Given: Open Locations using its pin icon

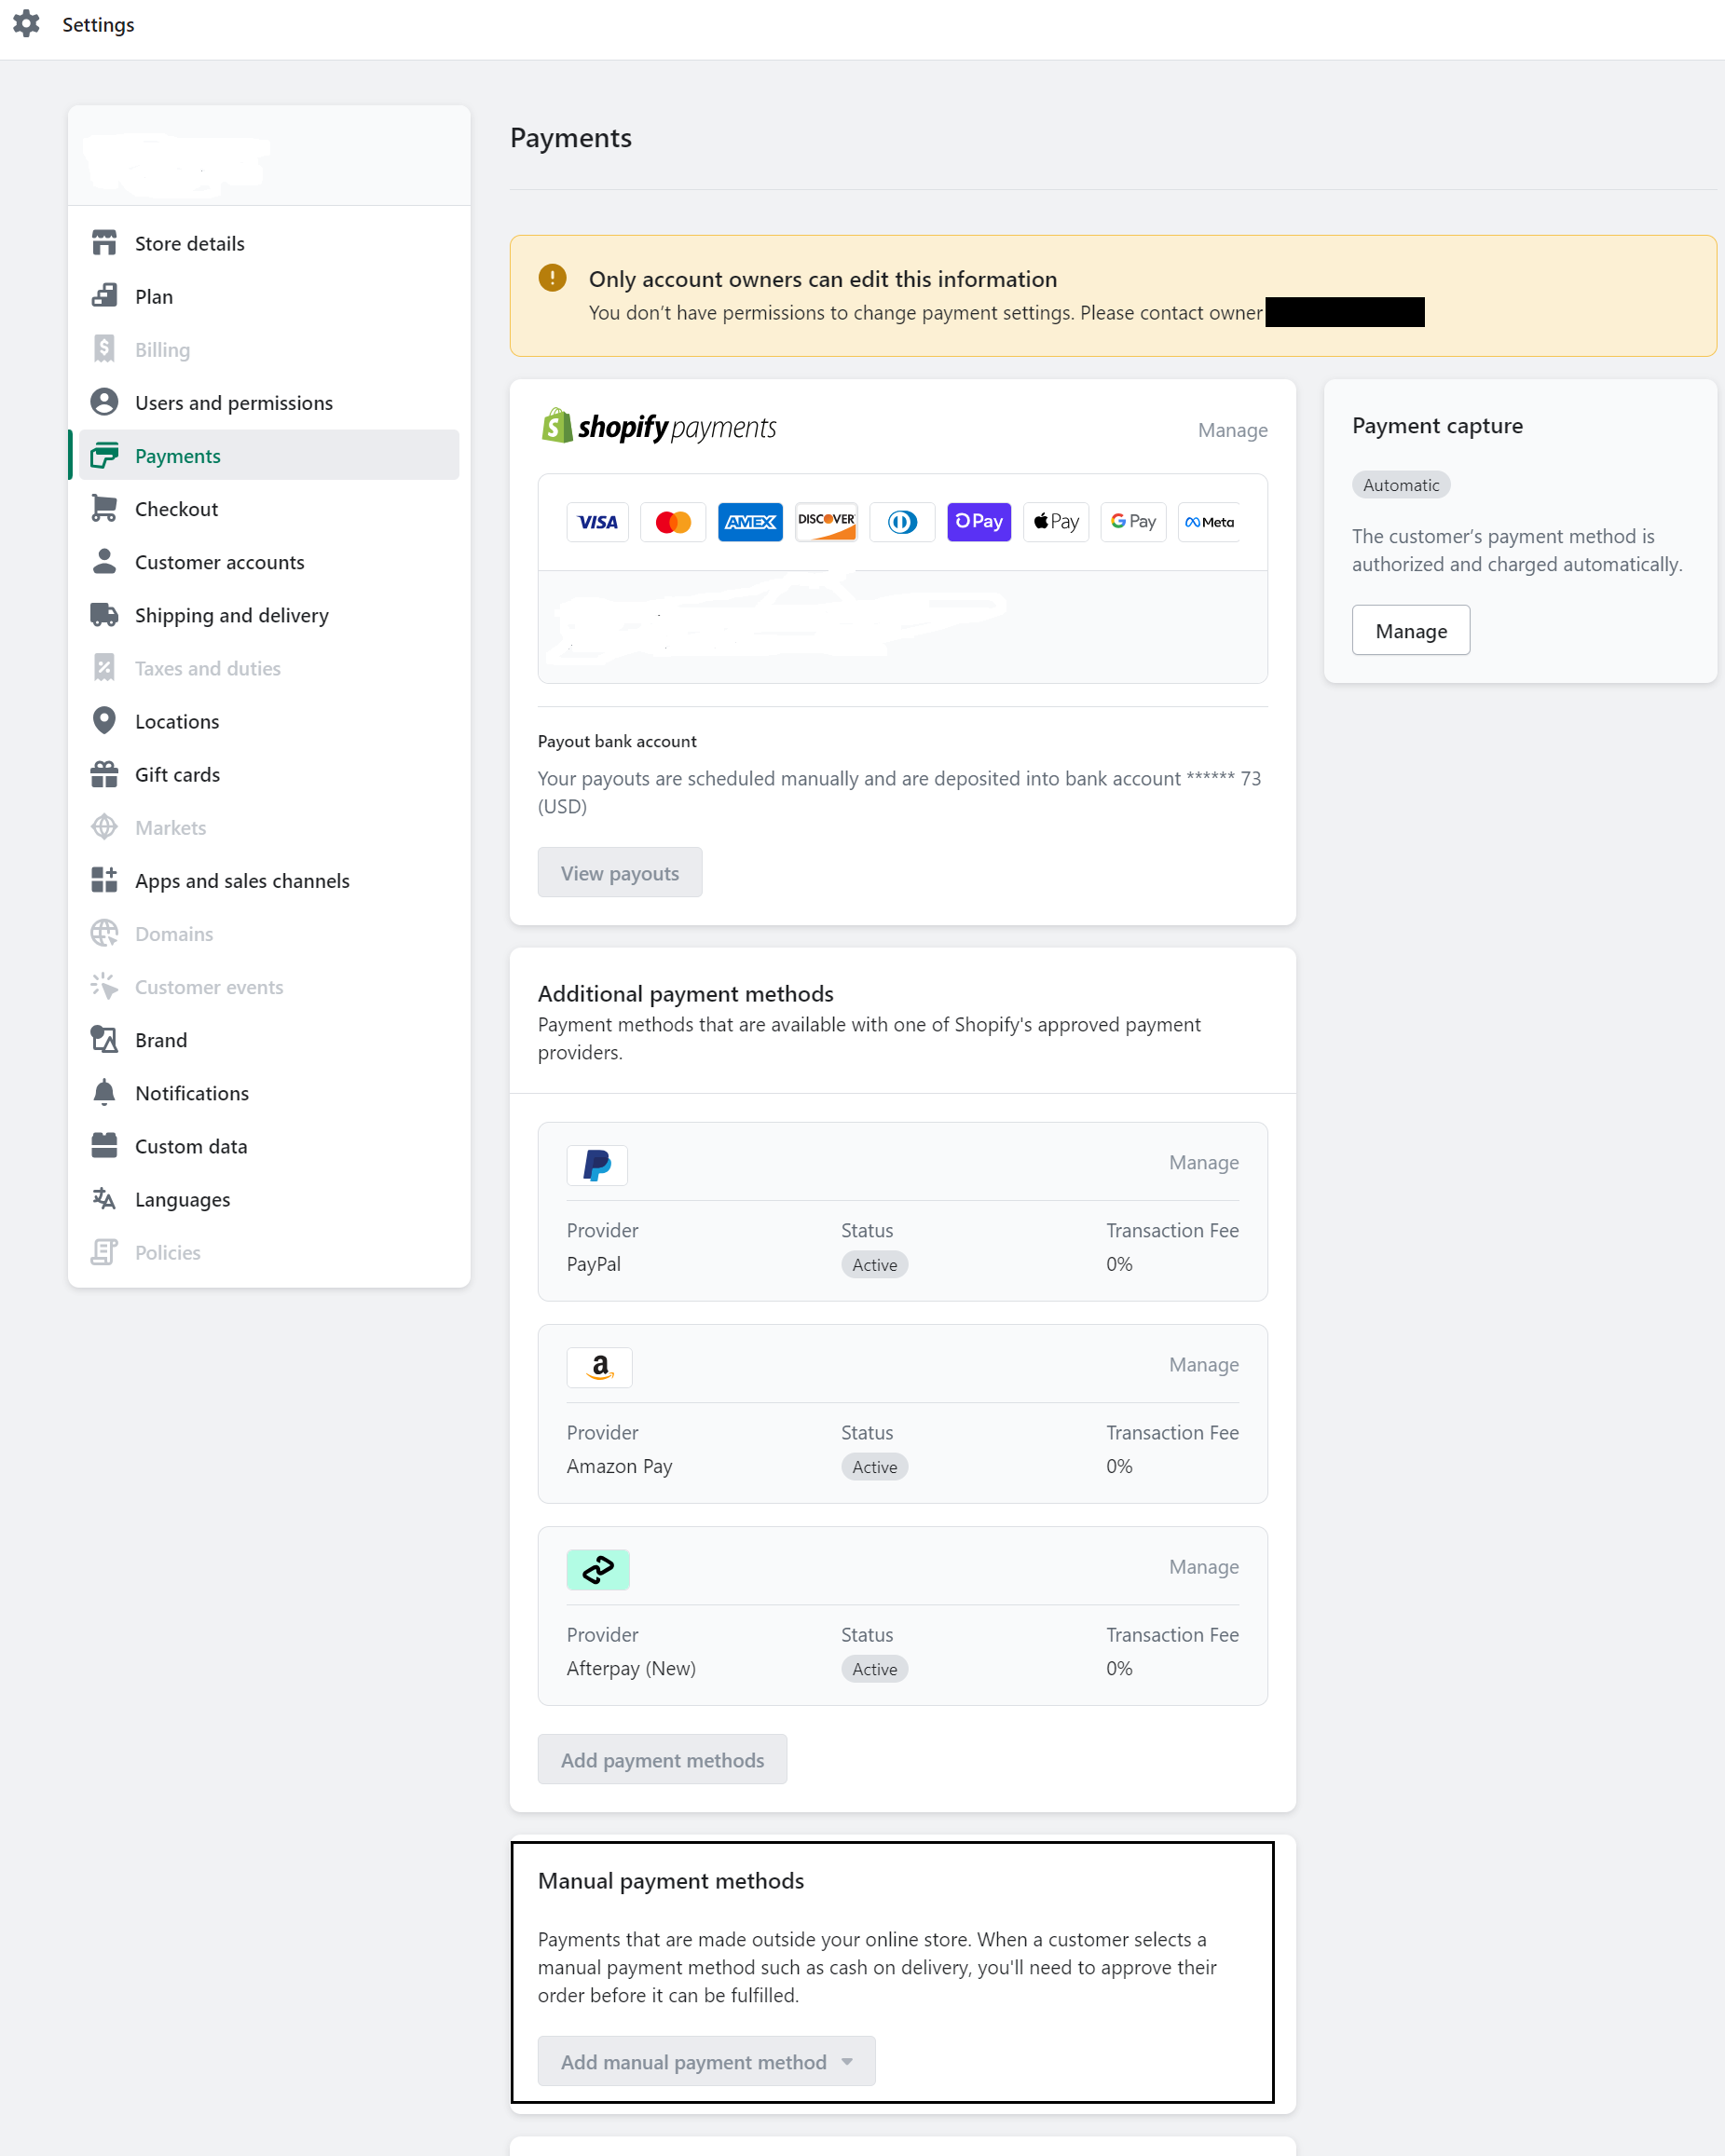Looking at the screenshot, I should (x=106, y=720).
